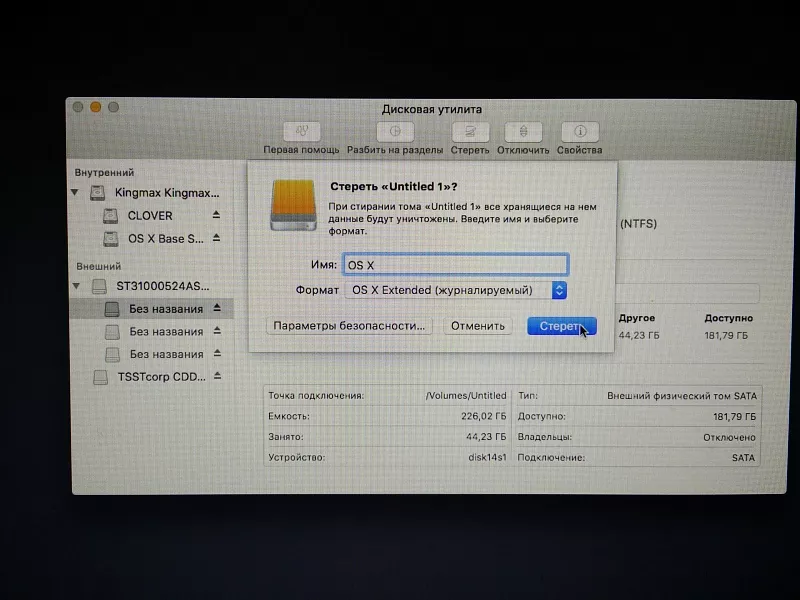Select the third Без названия volume row

[152, 354]
